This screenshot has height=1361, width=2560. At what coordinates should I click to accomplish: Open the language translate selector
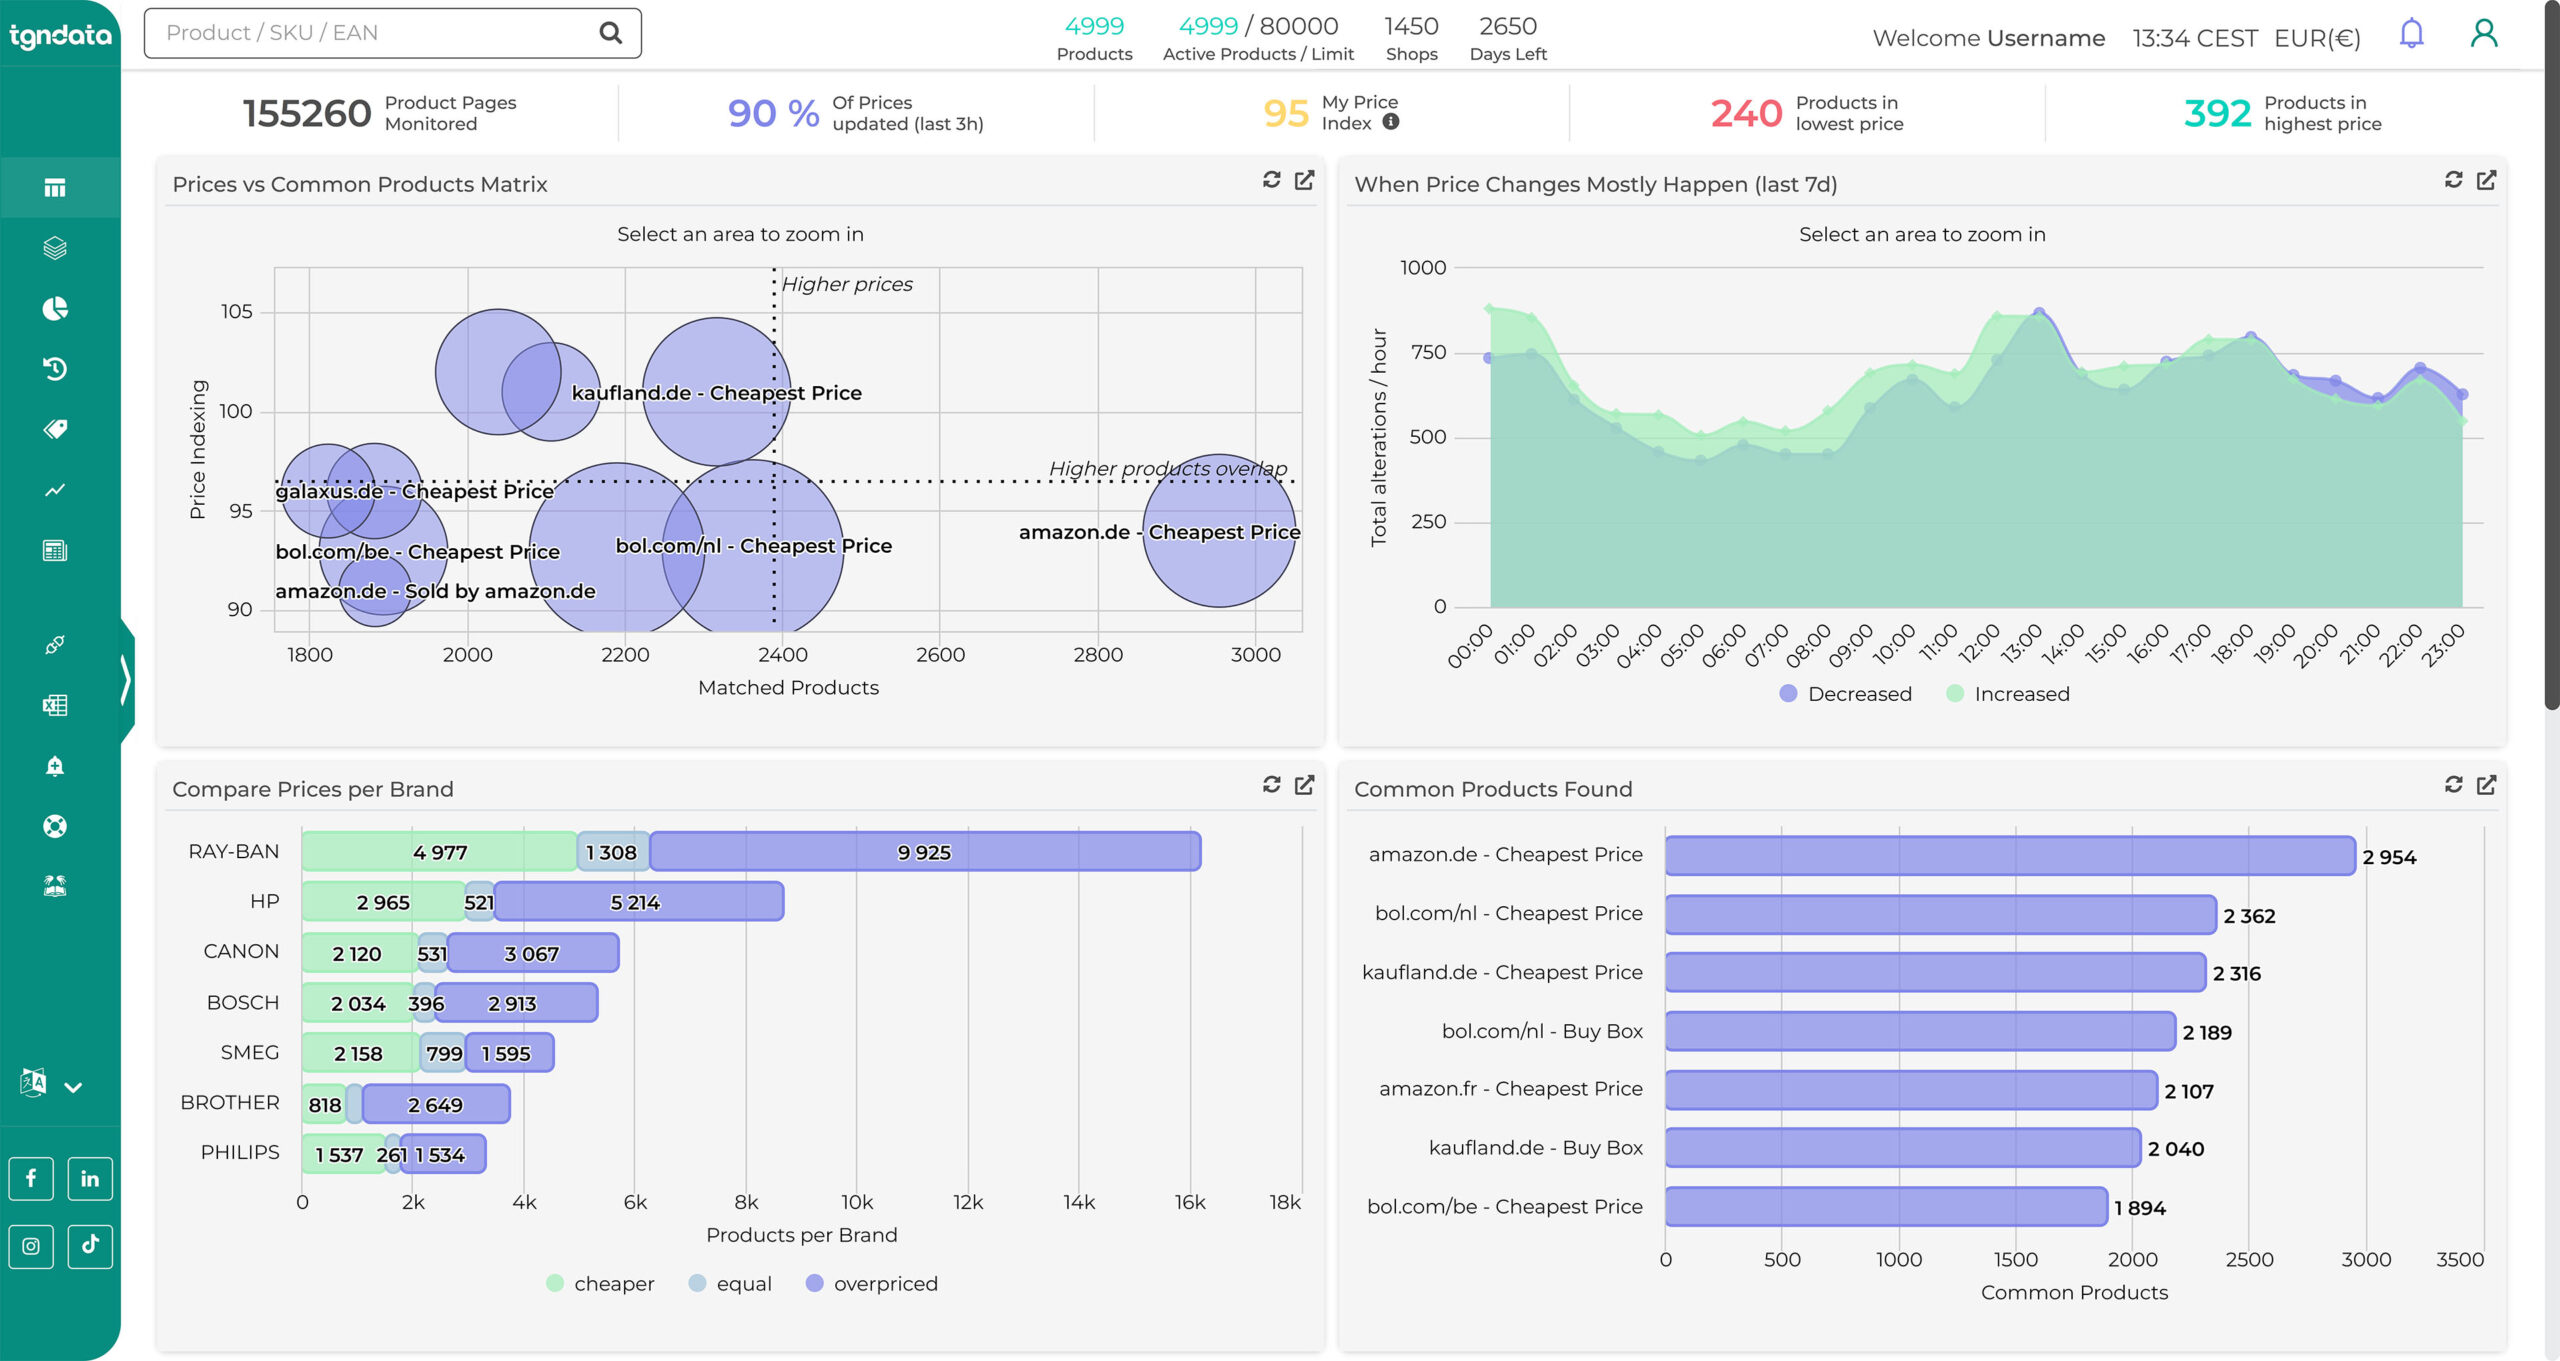pos(50,1084)
